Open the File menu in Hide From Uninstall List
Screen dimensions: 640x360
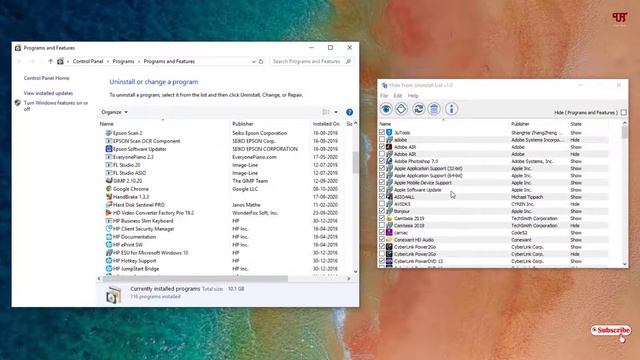coord(384,96)
